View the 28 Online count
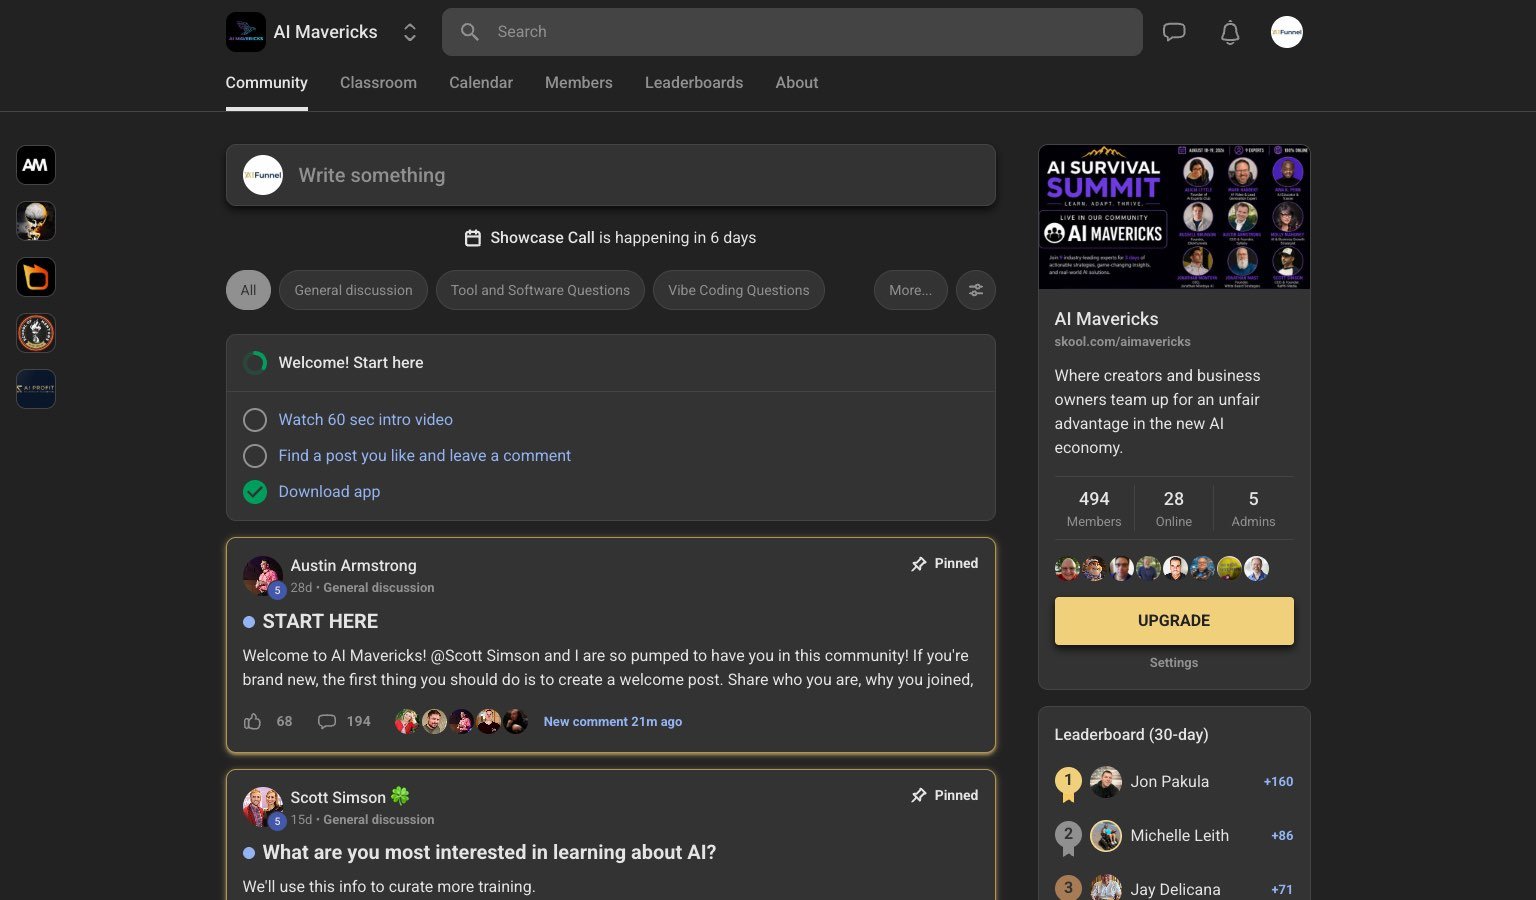Screen dimensions: 1536x900 point(1174,509)
